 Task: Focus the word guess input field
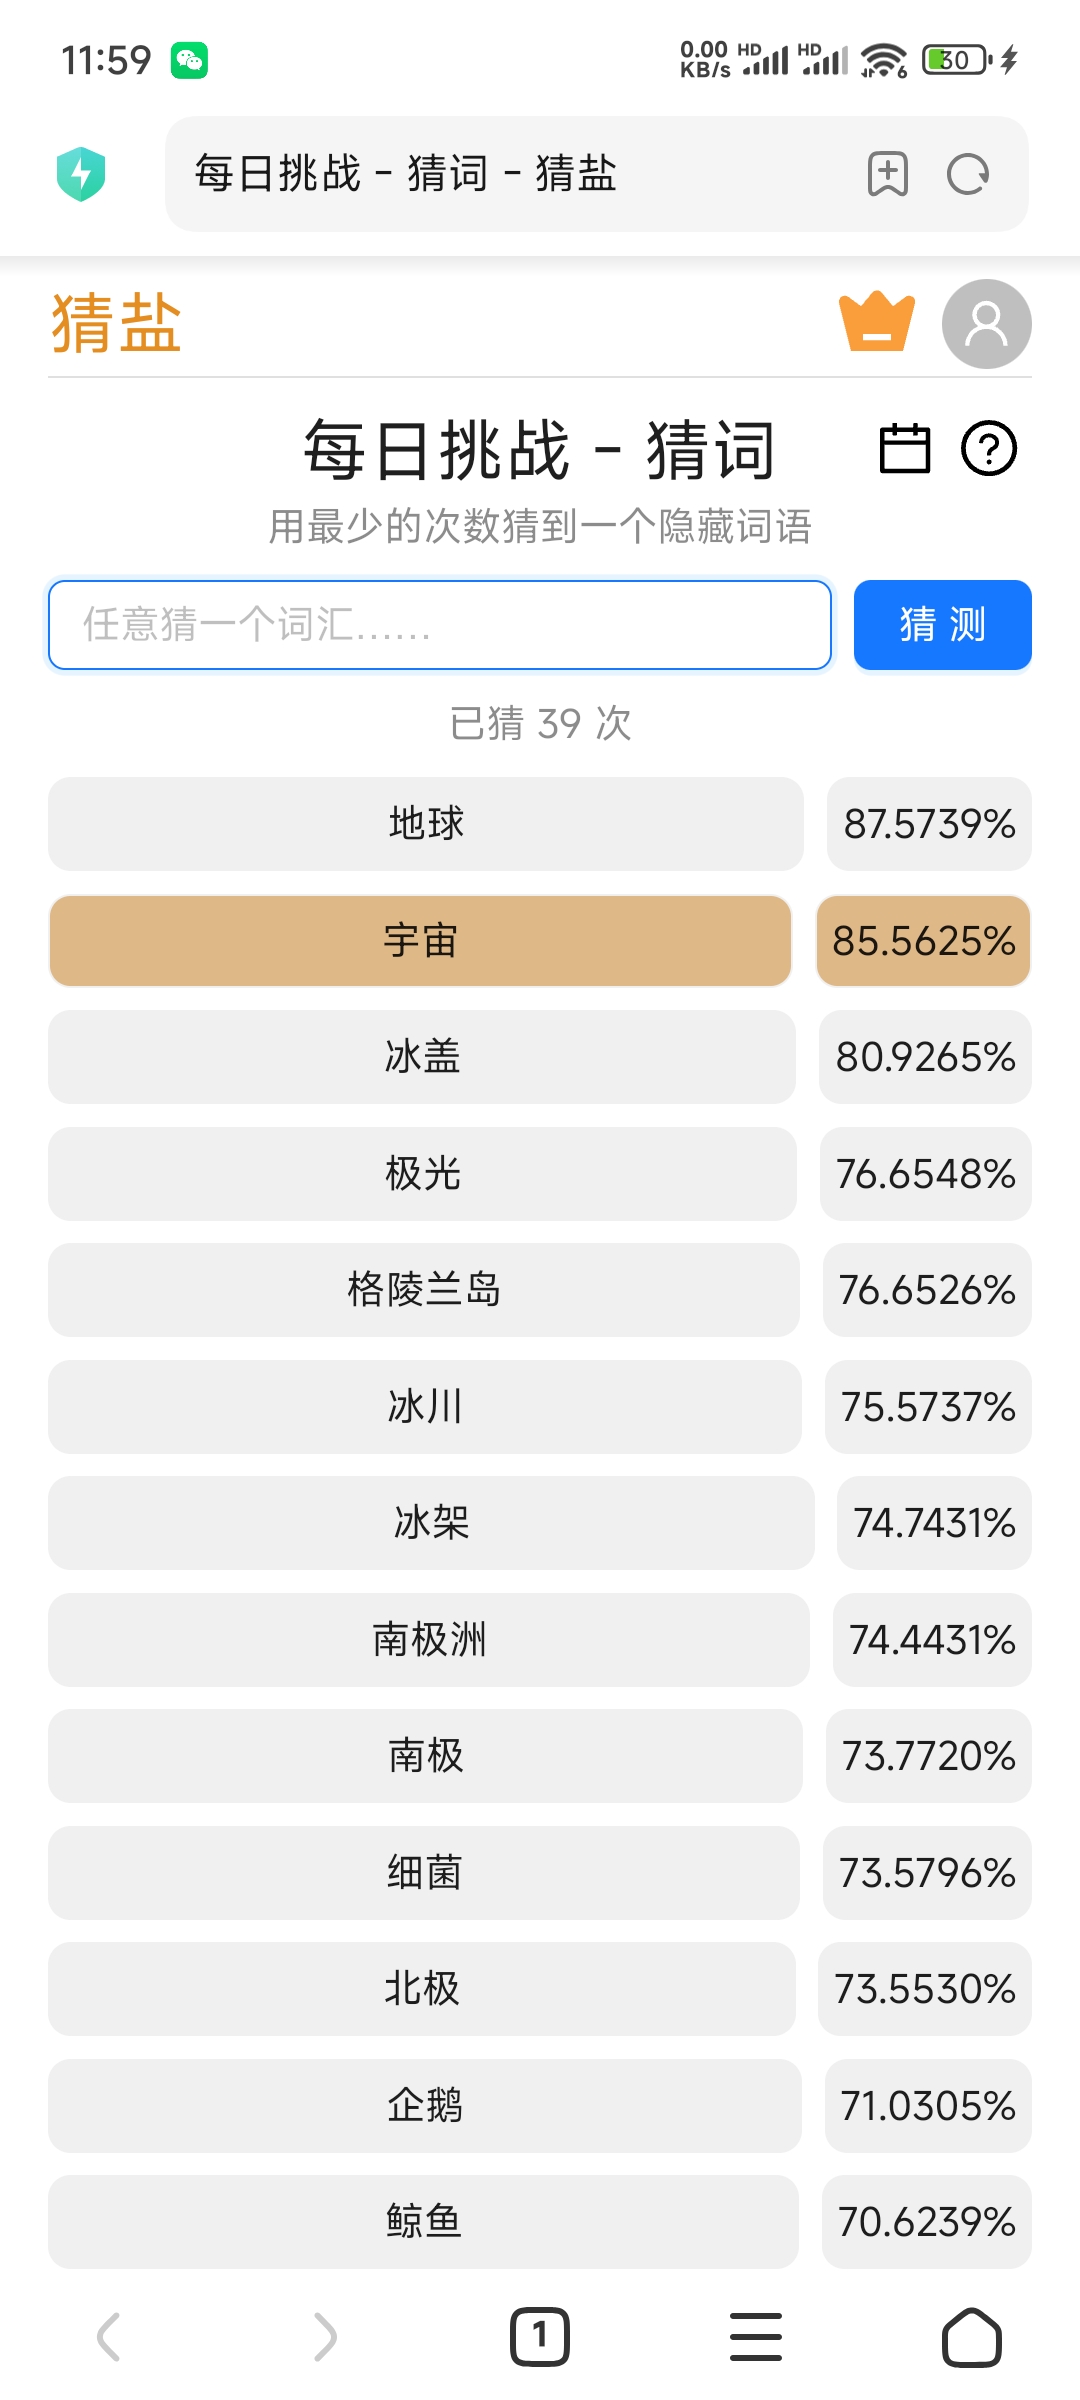coord(440,625)
